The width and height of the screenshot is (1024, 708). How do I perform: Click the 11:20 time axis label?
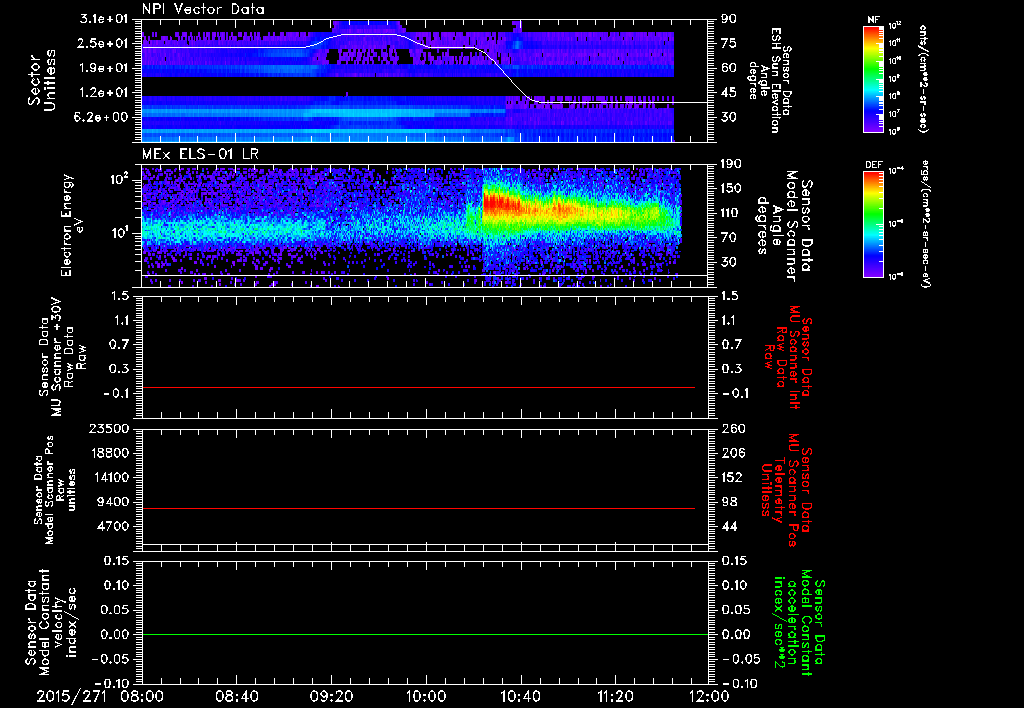615,696
